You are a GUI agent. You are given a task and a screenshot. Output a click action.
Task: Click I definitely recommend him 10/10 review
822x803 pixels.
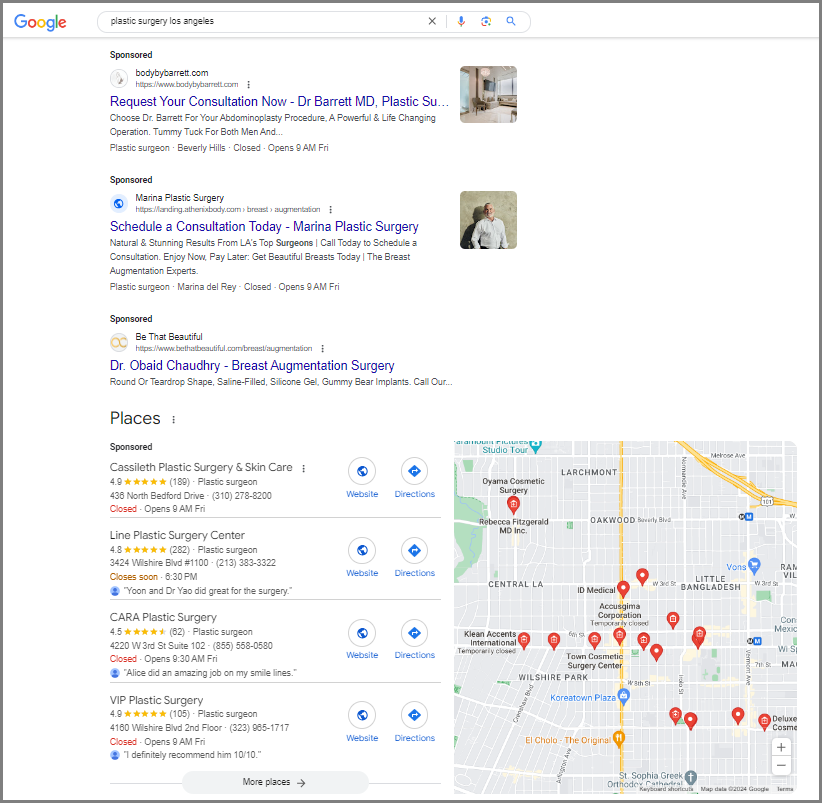pos(192,755)
